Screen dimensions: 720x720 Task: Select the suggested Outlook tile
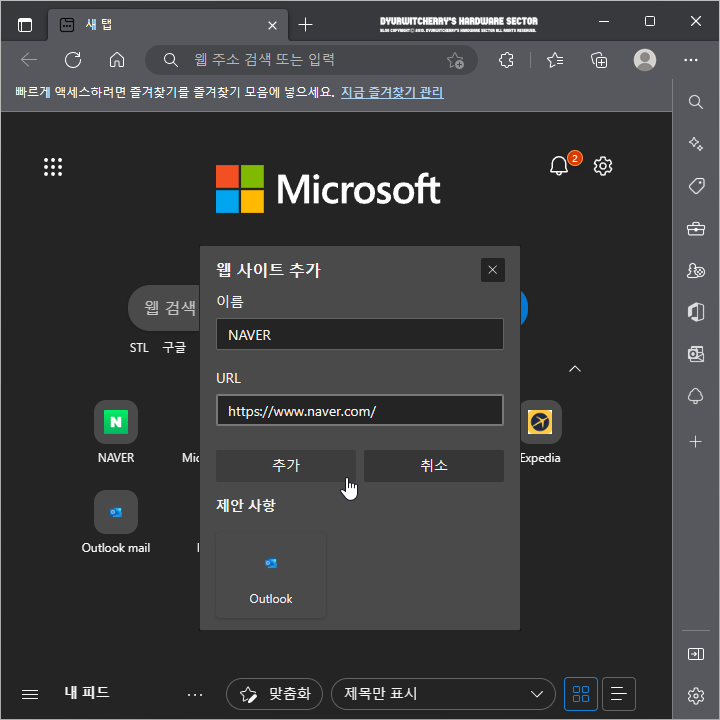[x=271, y=575]
